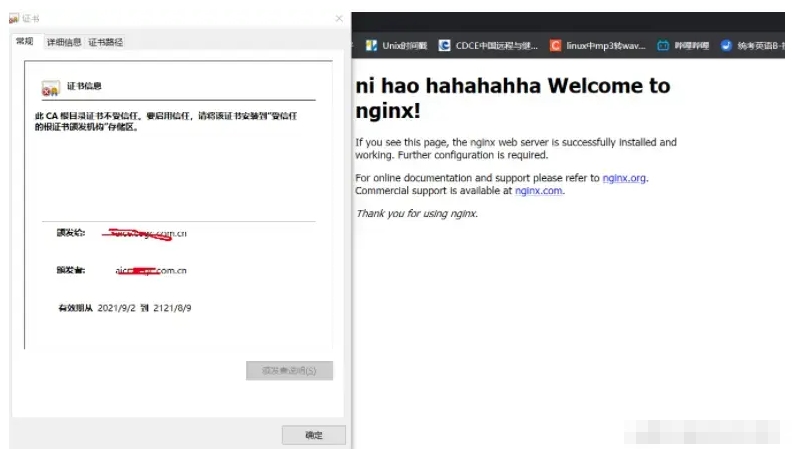810x449 pixels.
Task: Click the Welcome to nginx heading
Action: tap(512, 98)
